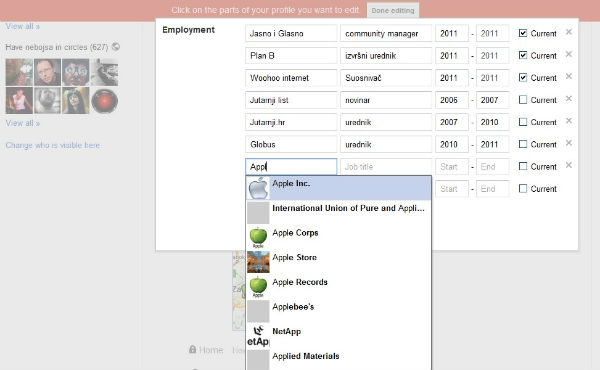The width and height of the screenshot is (600, 370).
Task: Click Start field in last empty row
Action: pyautogui.click(x=452, y=189)
